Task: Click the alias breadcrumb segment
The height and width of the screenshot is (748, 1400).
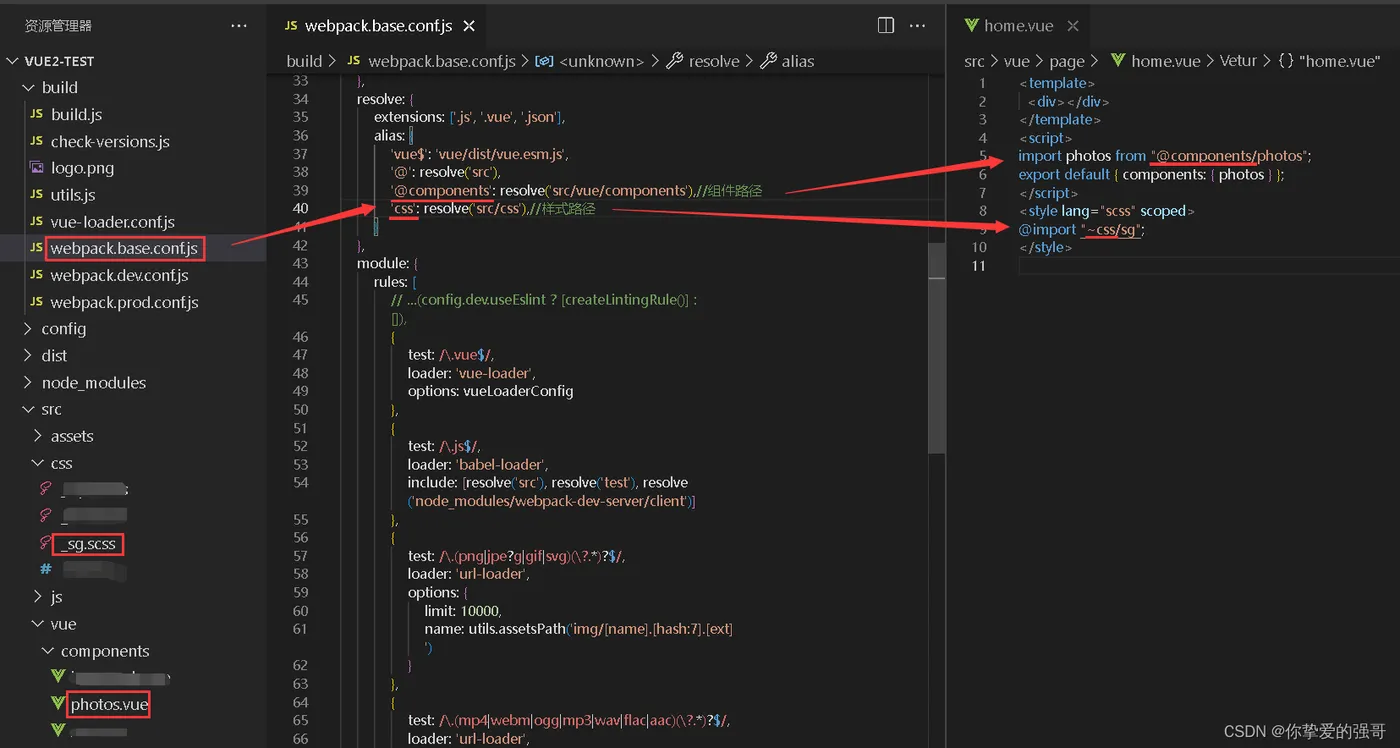Action: pyautogui.click(x=797, y=61)
